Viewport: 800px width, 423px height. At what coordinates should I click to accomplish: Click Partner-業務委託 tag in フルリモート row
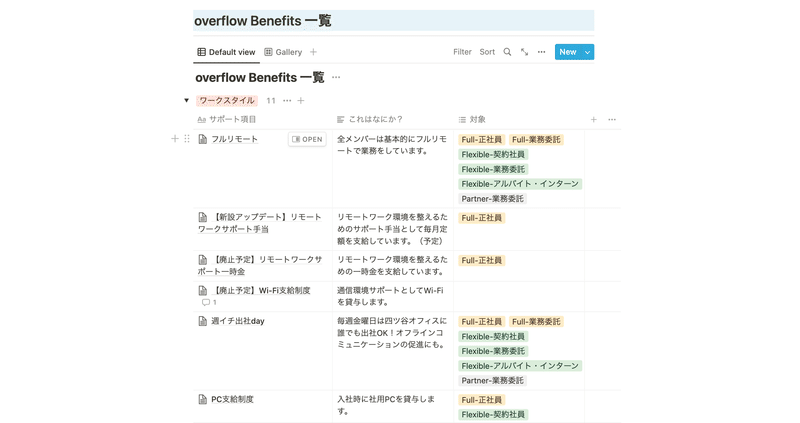(492, 198)
